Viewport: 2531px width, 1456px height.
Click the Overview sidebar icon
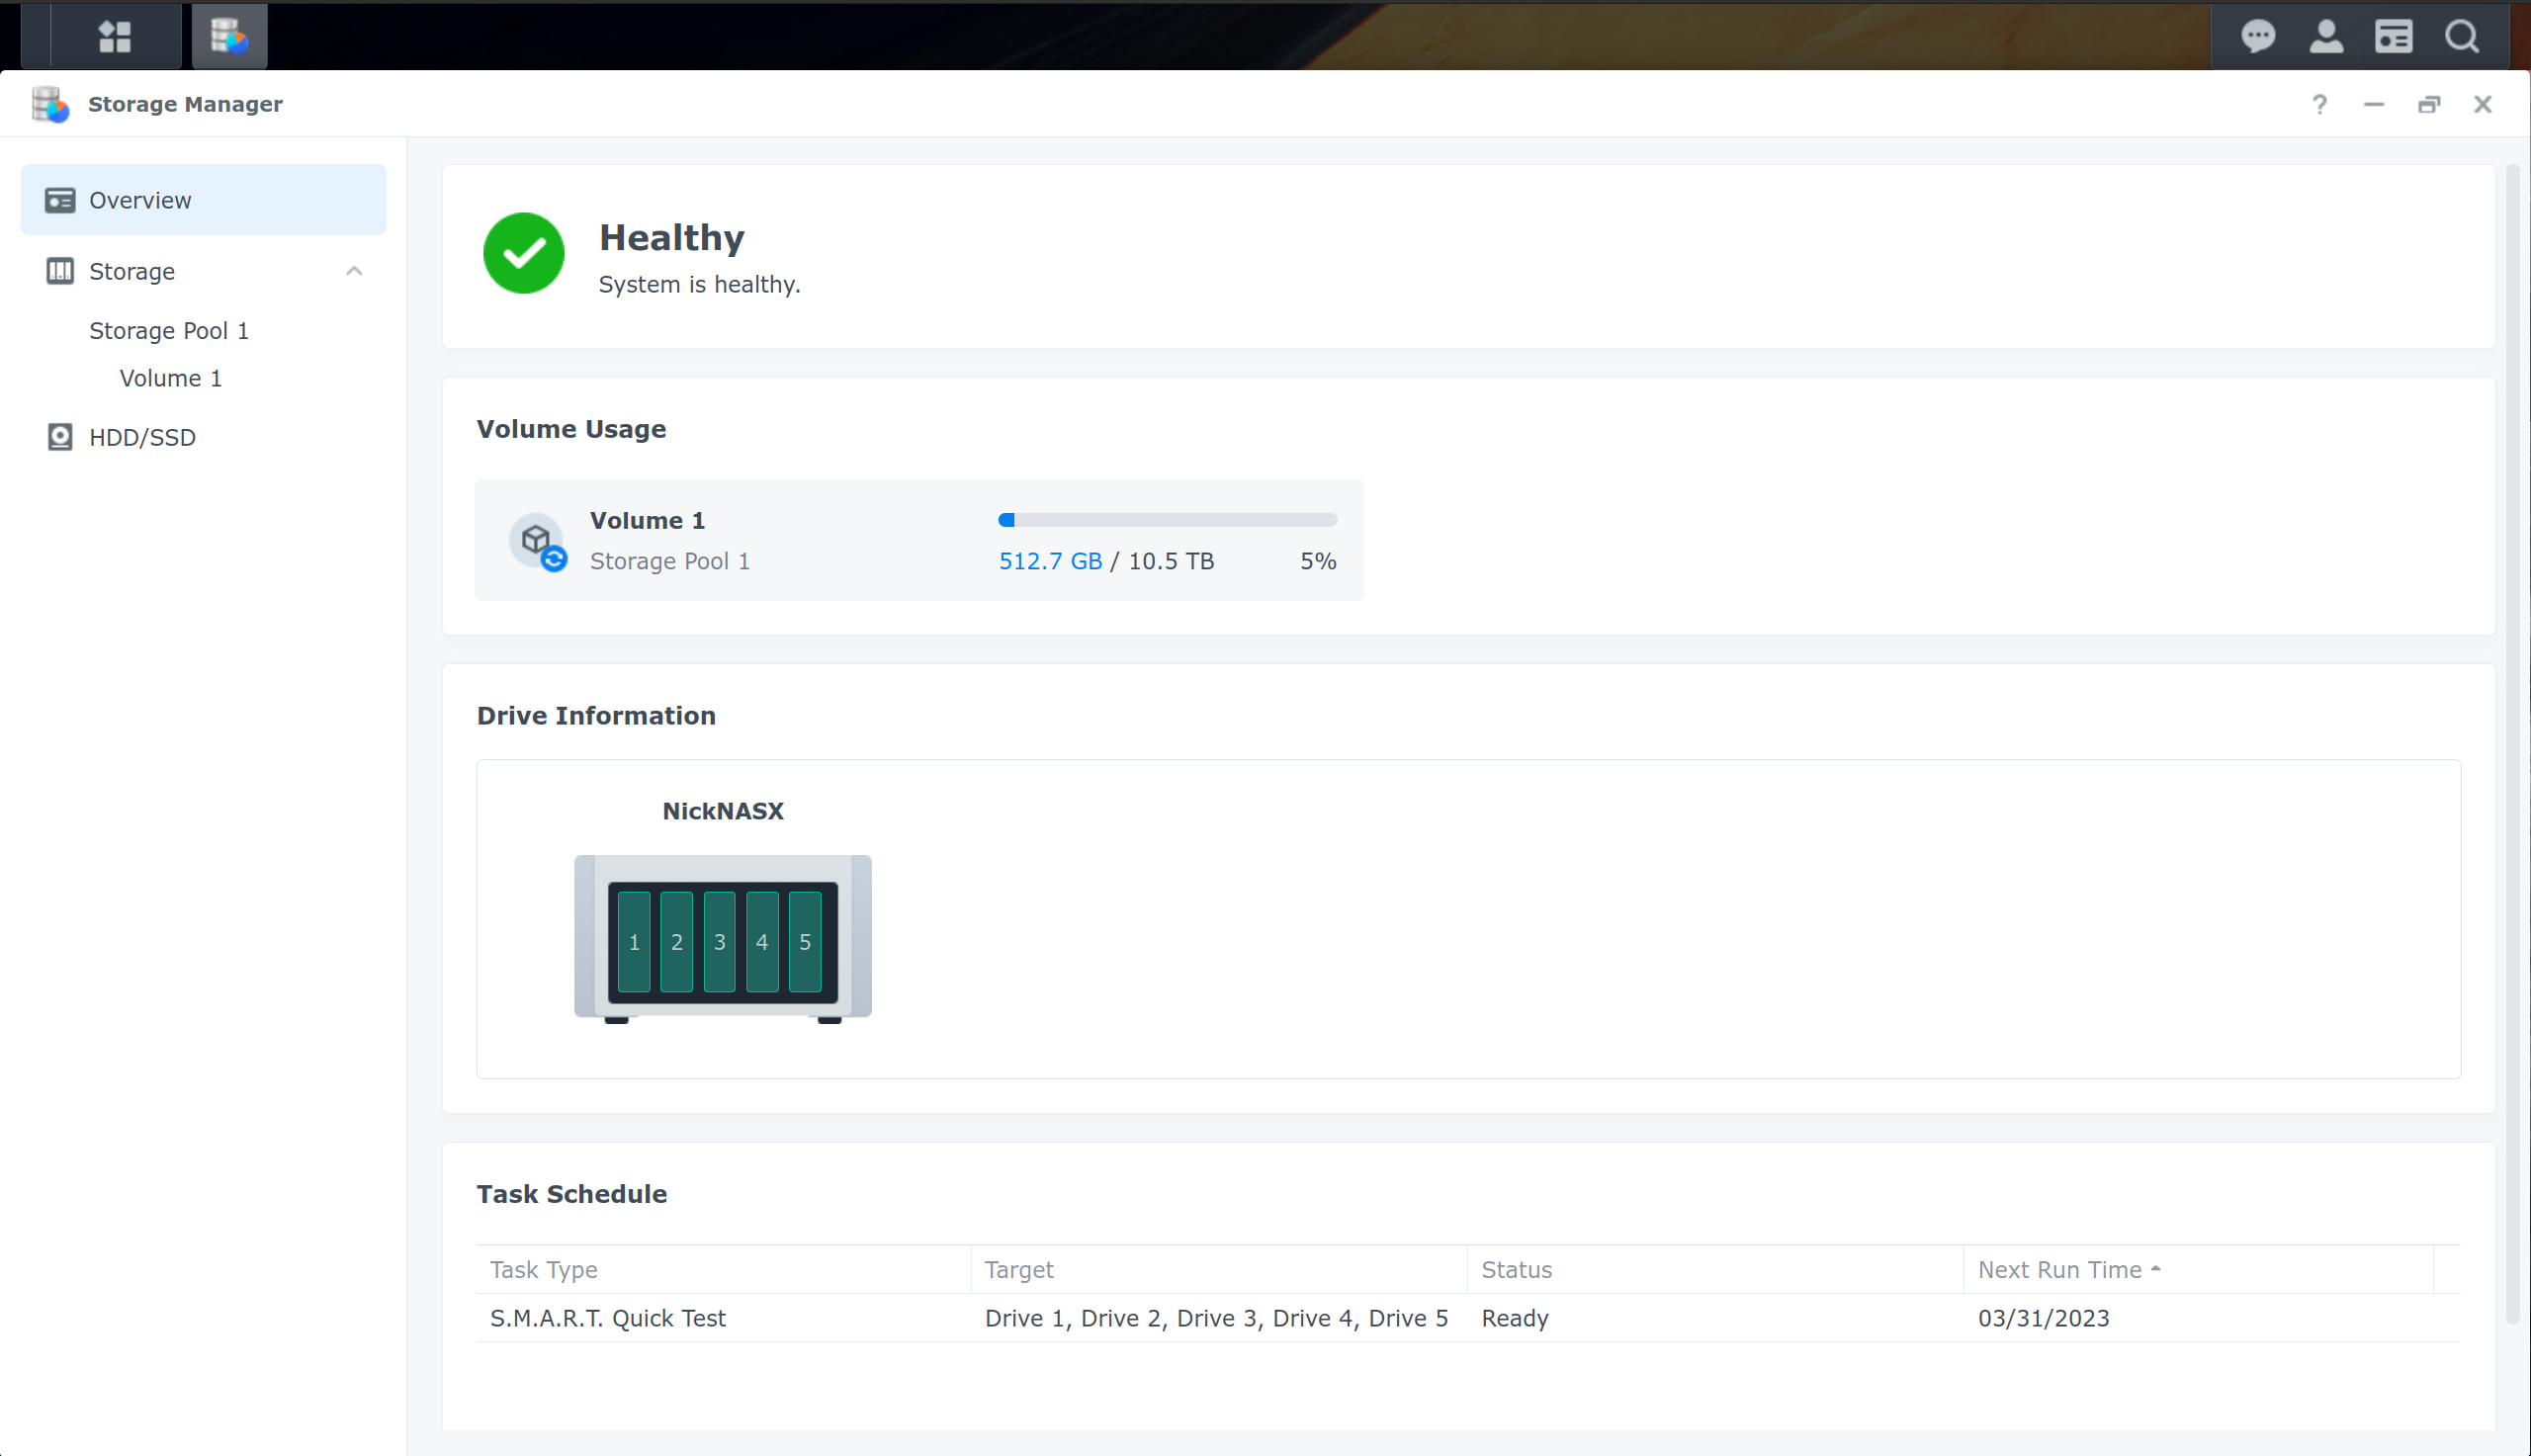click(60, 200)
